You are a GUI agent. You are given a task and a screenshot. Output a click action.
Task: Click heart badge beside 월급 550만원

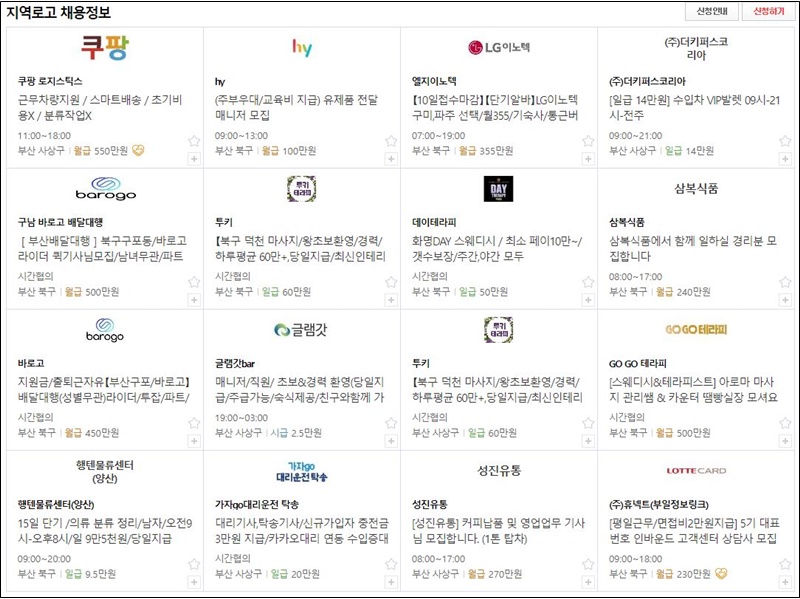[x=138, y=151]
